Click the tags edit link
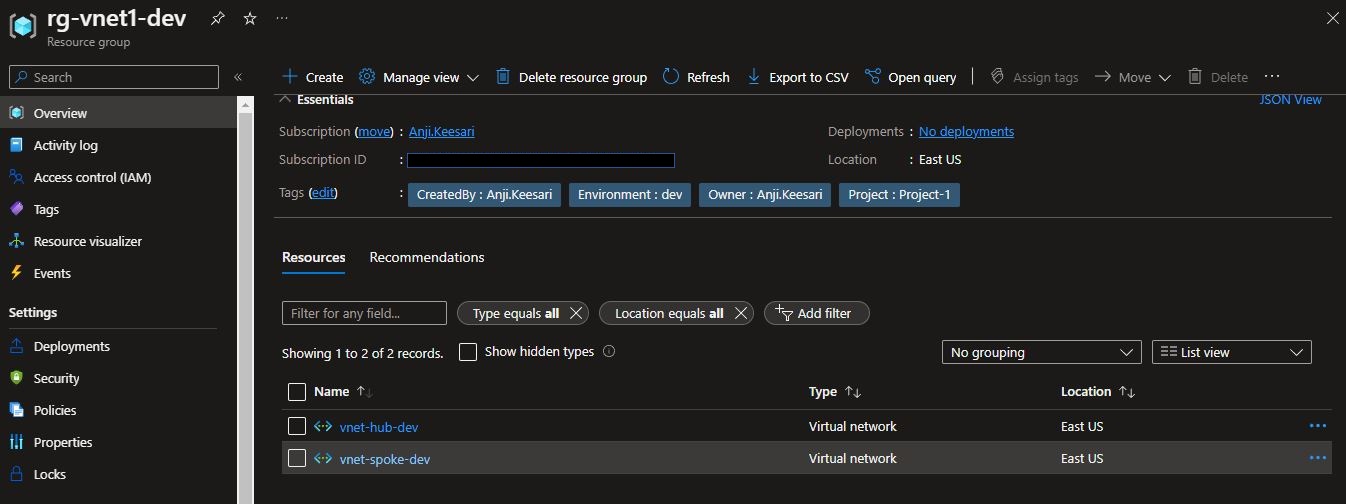The width and height of the screenshot is (1346, 504). (323, 192)
